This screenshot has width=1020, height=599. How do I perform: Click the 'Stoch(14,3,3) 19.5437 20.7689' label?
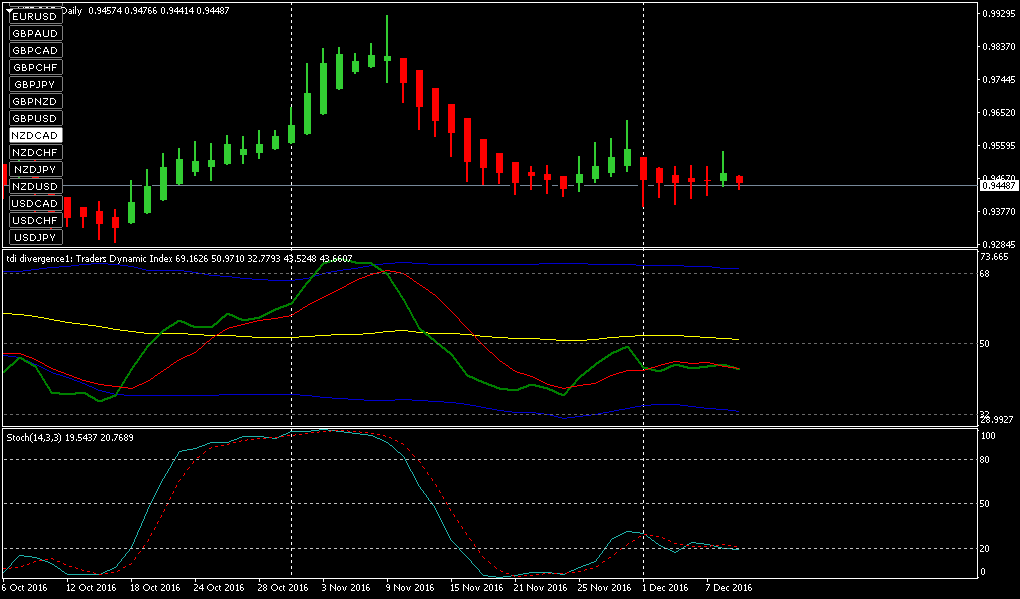click(x=70, y=438)
